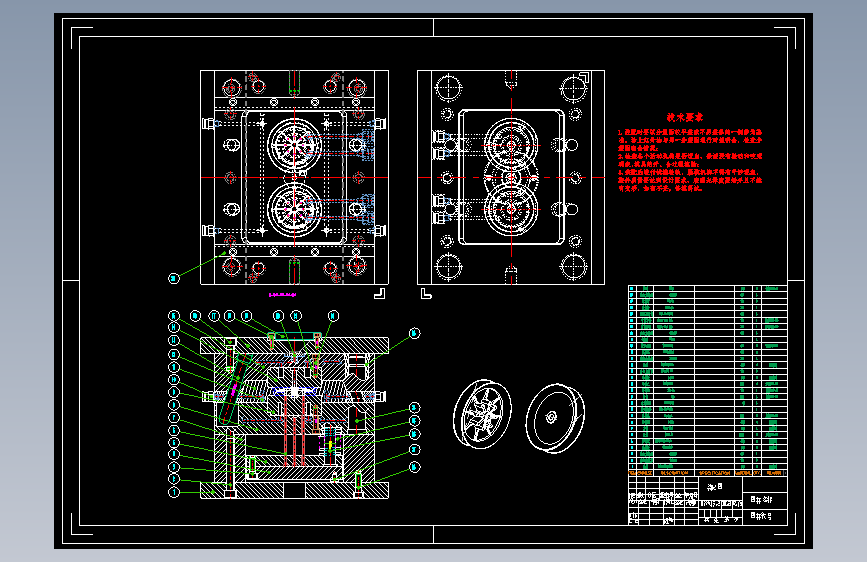Click the magenta label under left plan view
Screen dimensions: 867x562
pyautogui.click(x=283, y=295)
